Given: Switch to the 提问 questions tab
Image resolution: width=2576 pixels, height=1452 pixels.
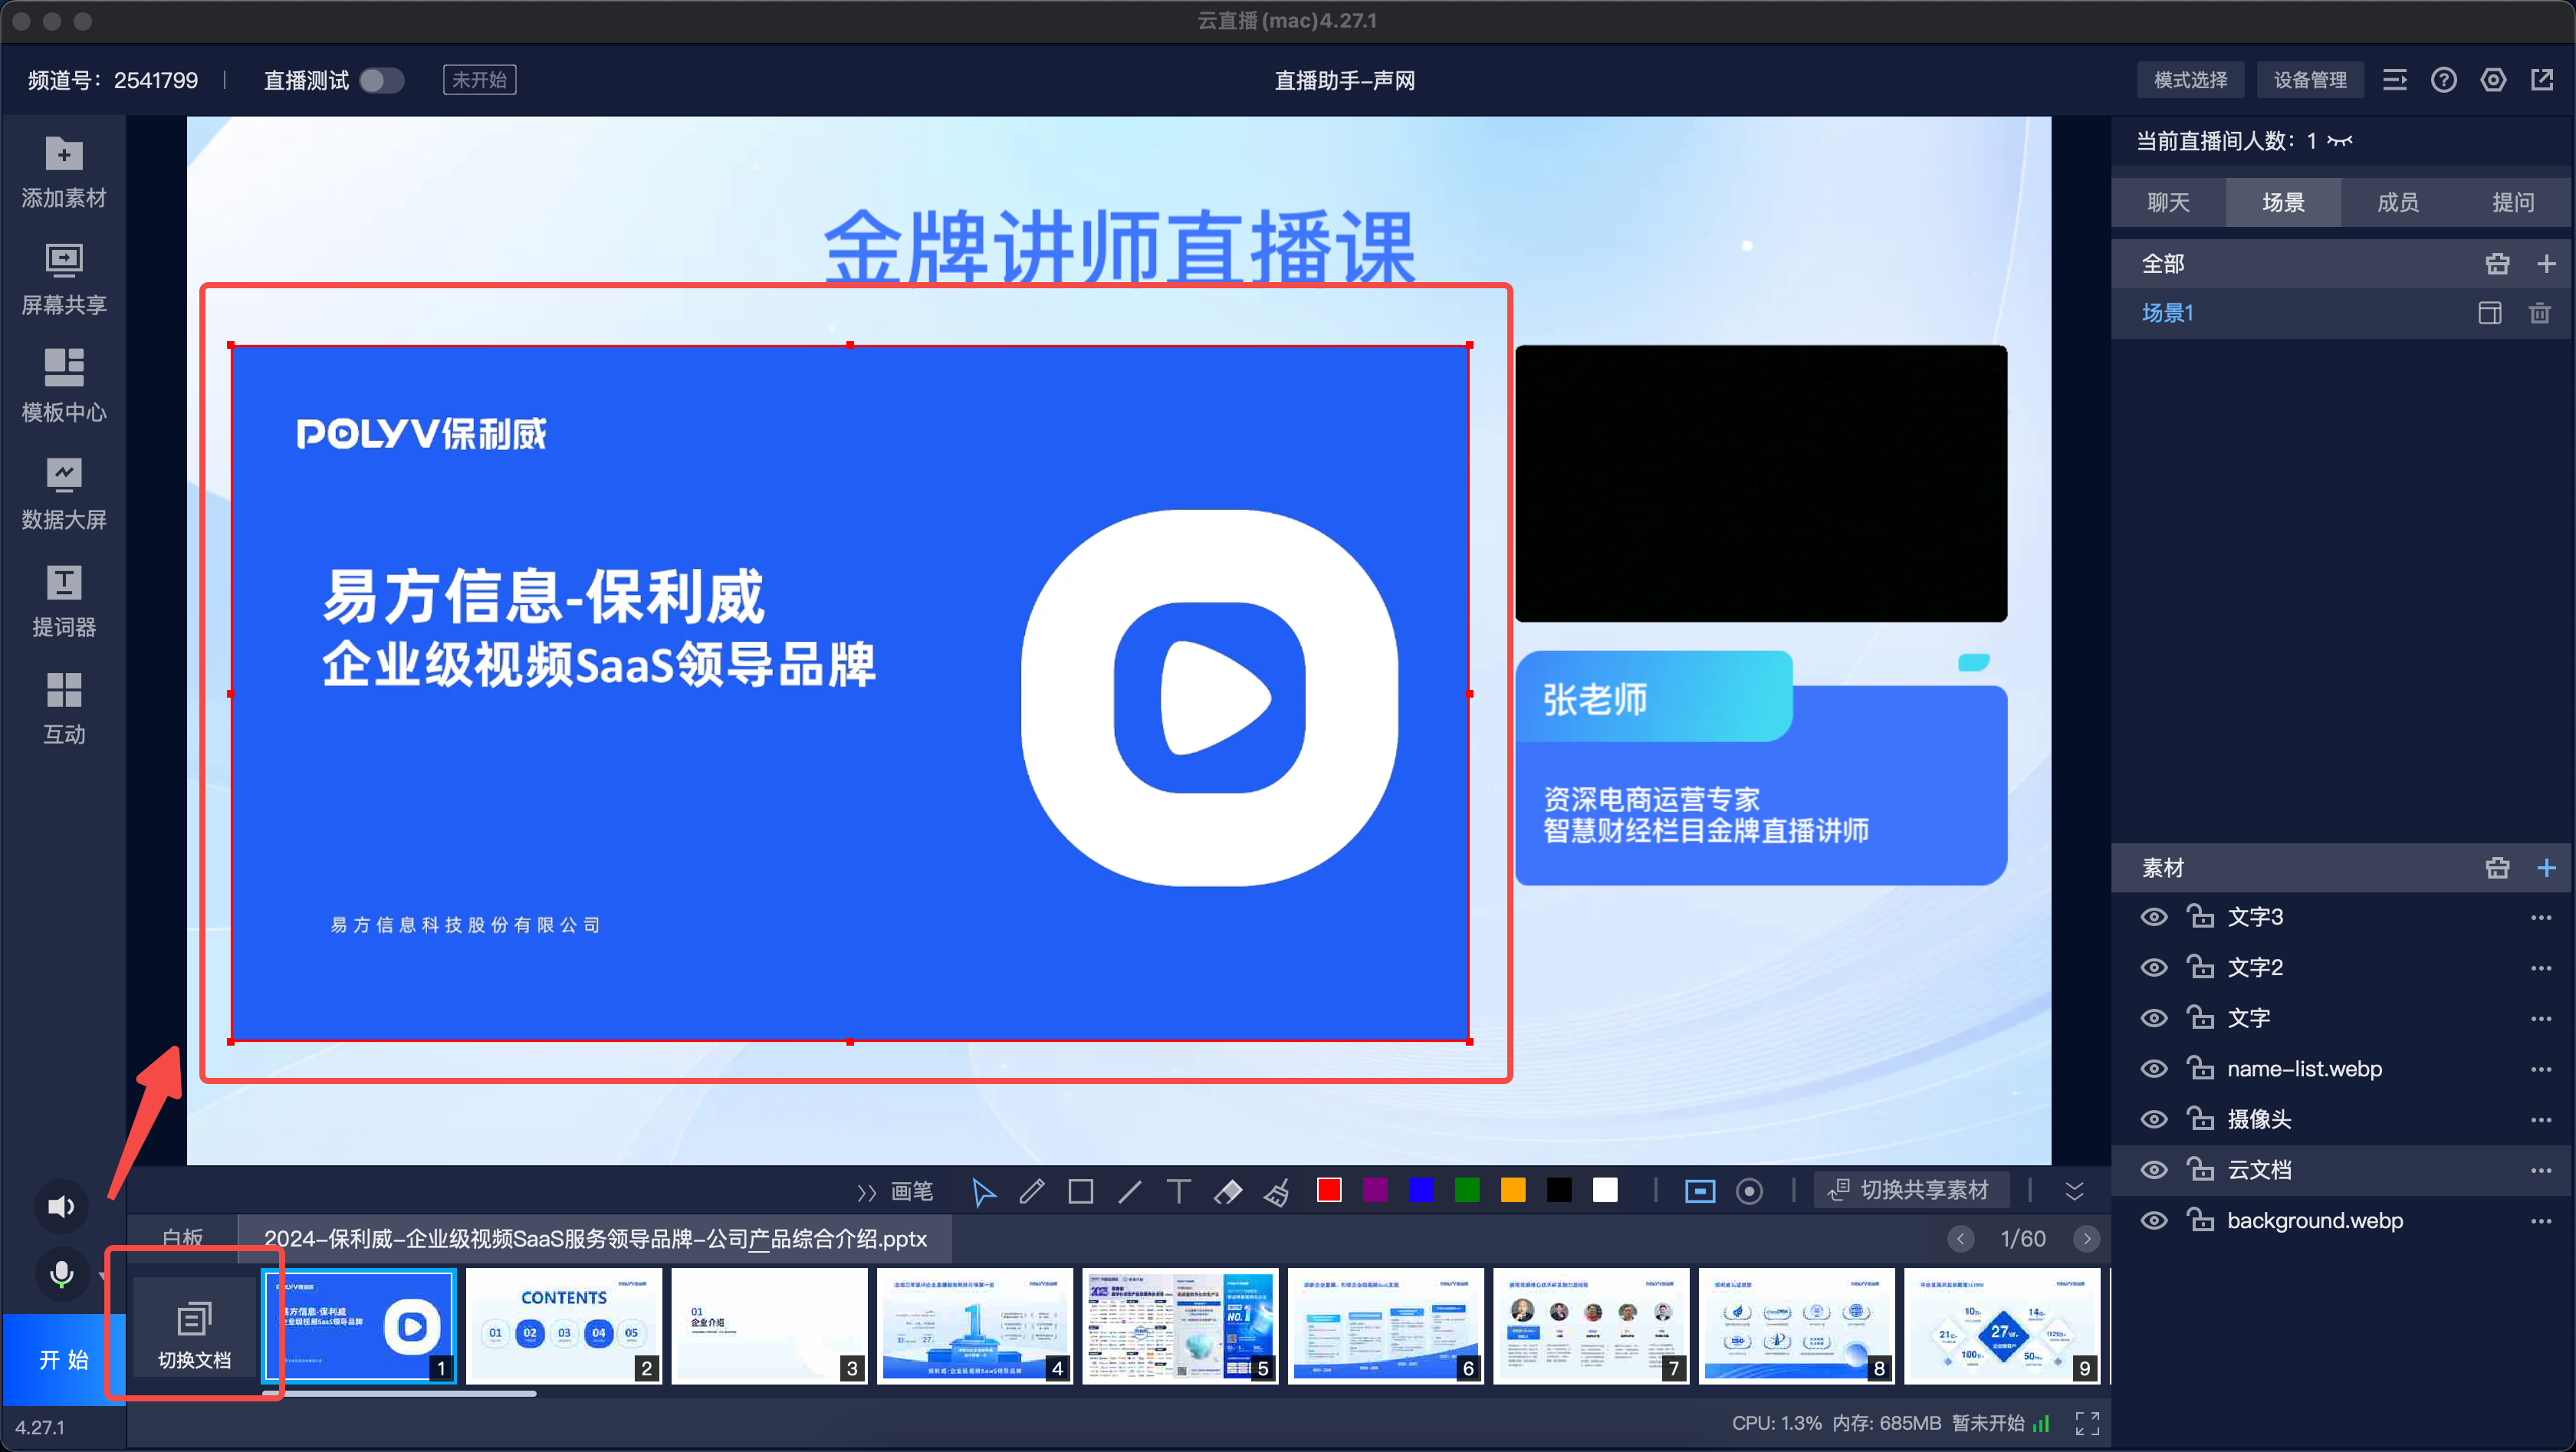Looking at the screenshot, I should pos(2513,202).
